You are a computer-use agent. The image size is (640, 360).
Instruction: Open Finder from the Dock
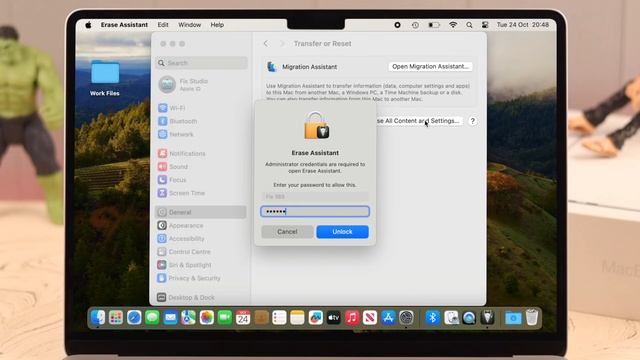(x=98, y=318)
